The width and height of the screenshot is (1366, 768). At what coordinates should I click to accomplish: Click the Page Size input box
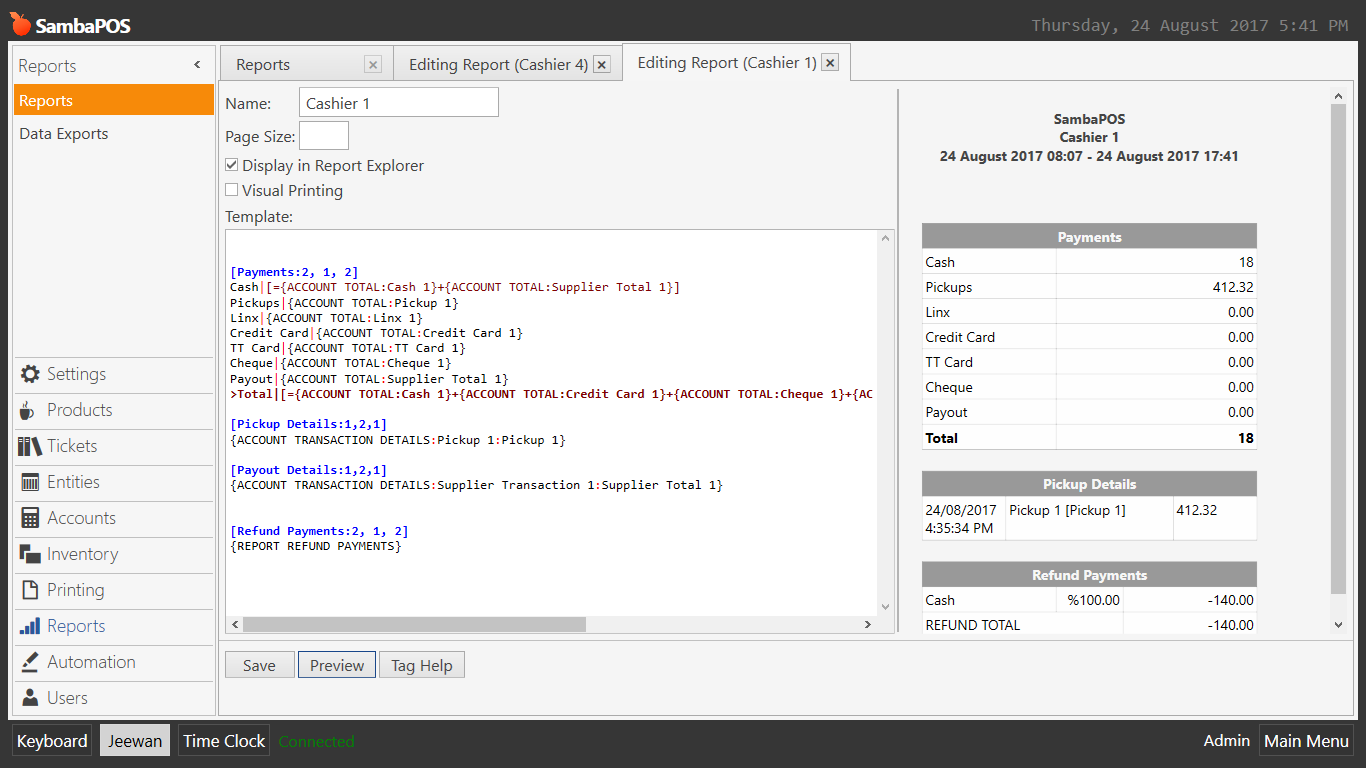pos(324,136)
